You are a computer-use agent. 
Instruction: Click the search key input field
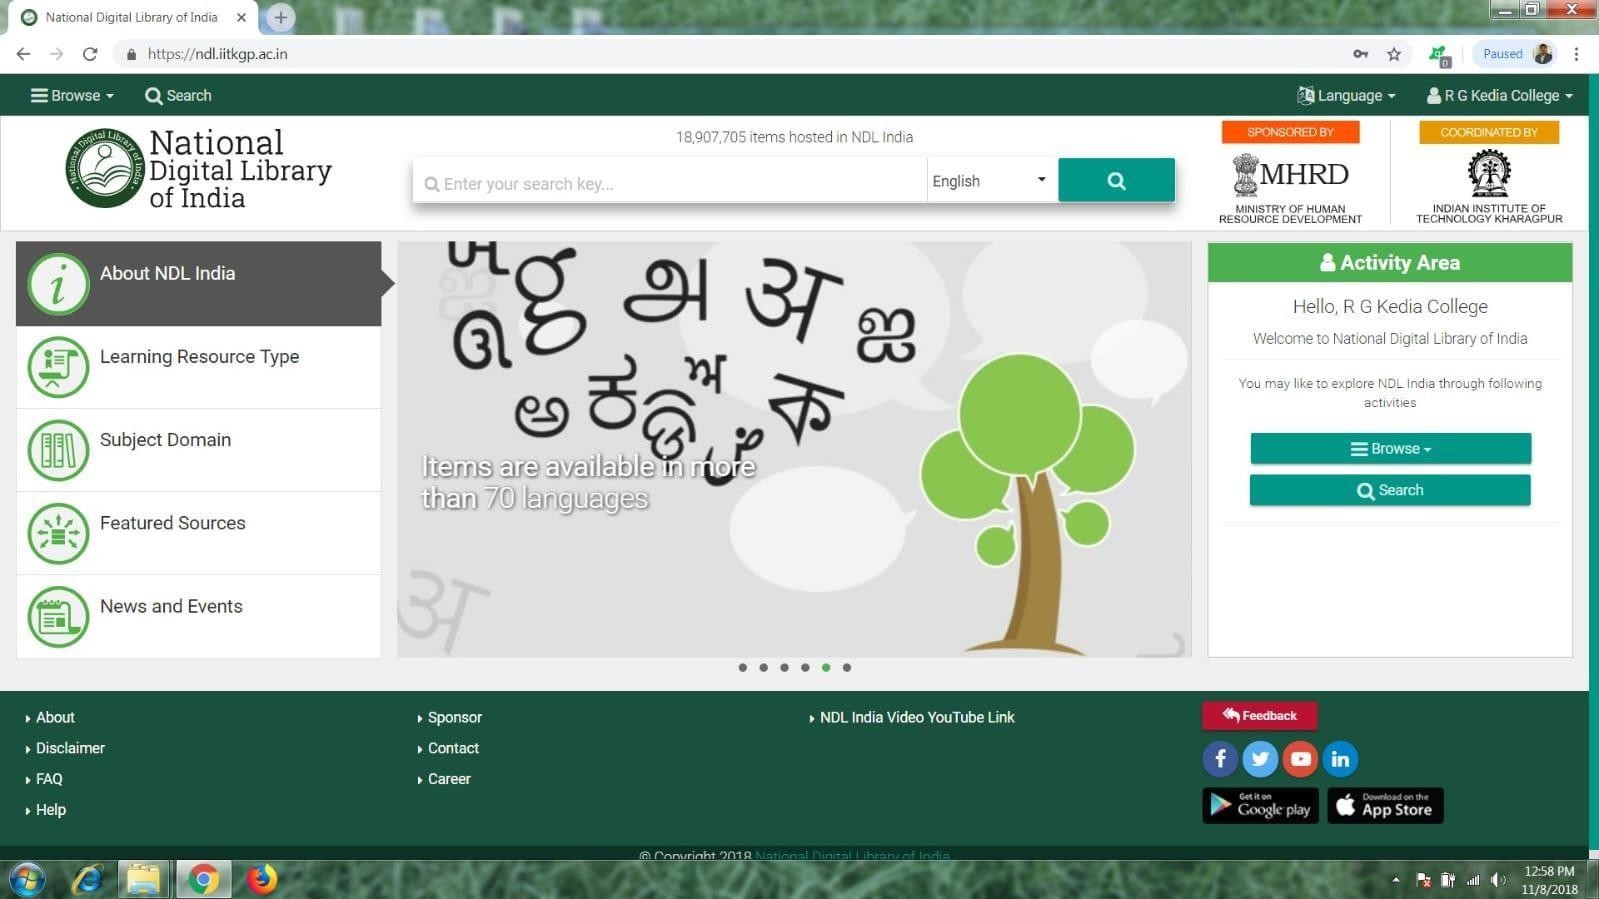(670, 183)
